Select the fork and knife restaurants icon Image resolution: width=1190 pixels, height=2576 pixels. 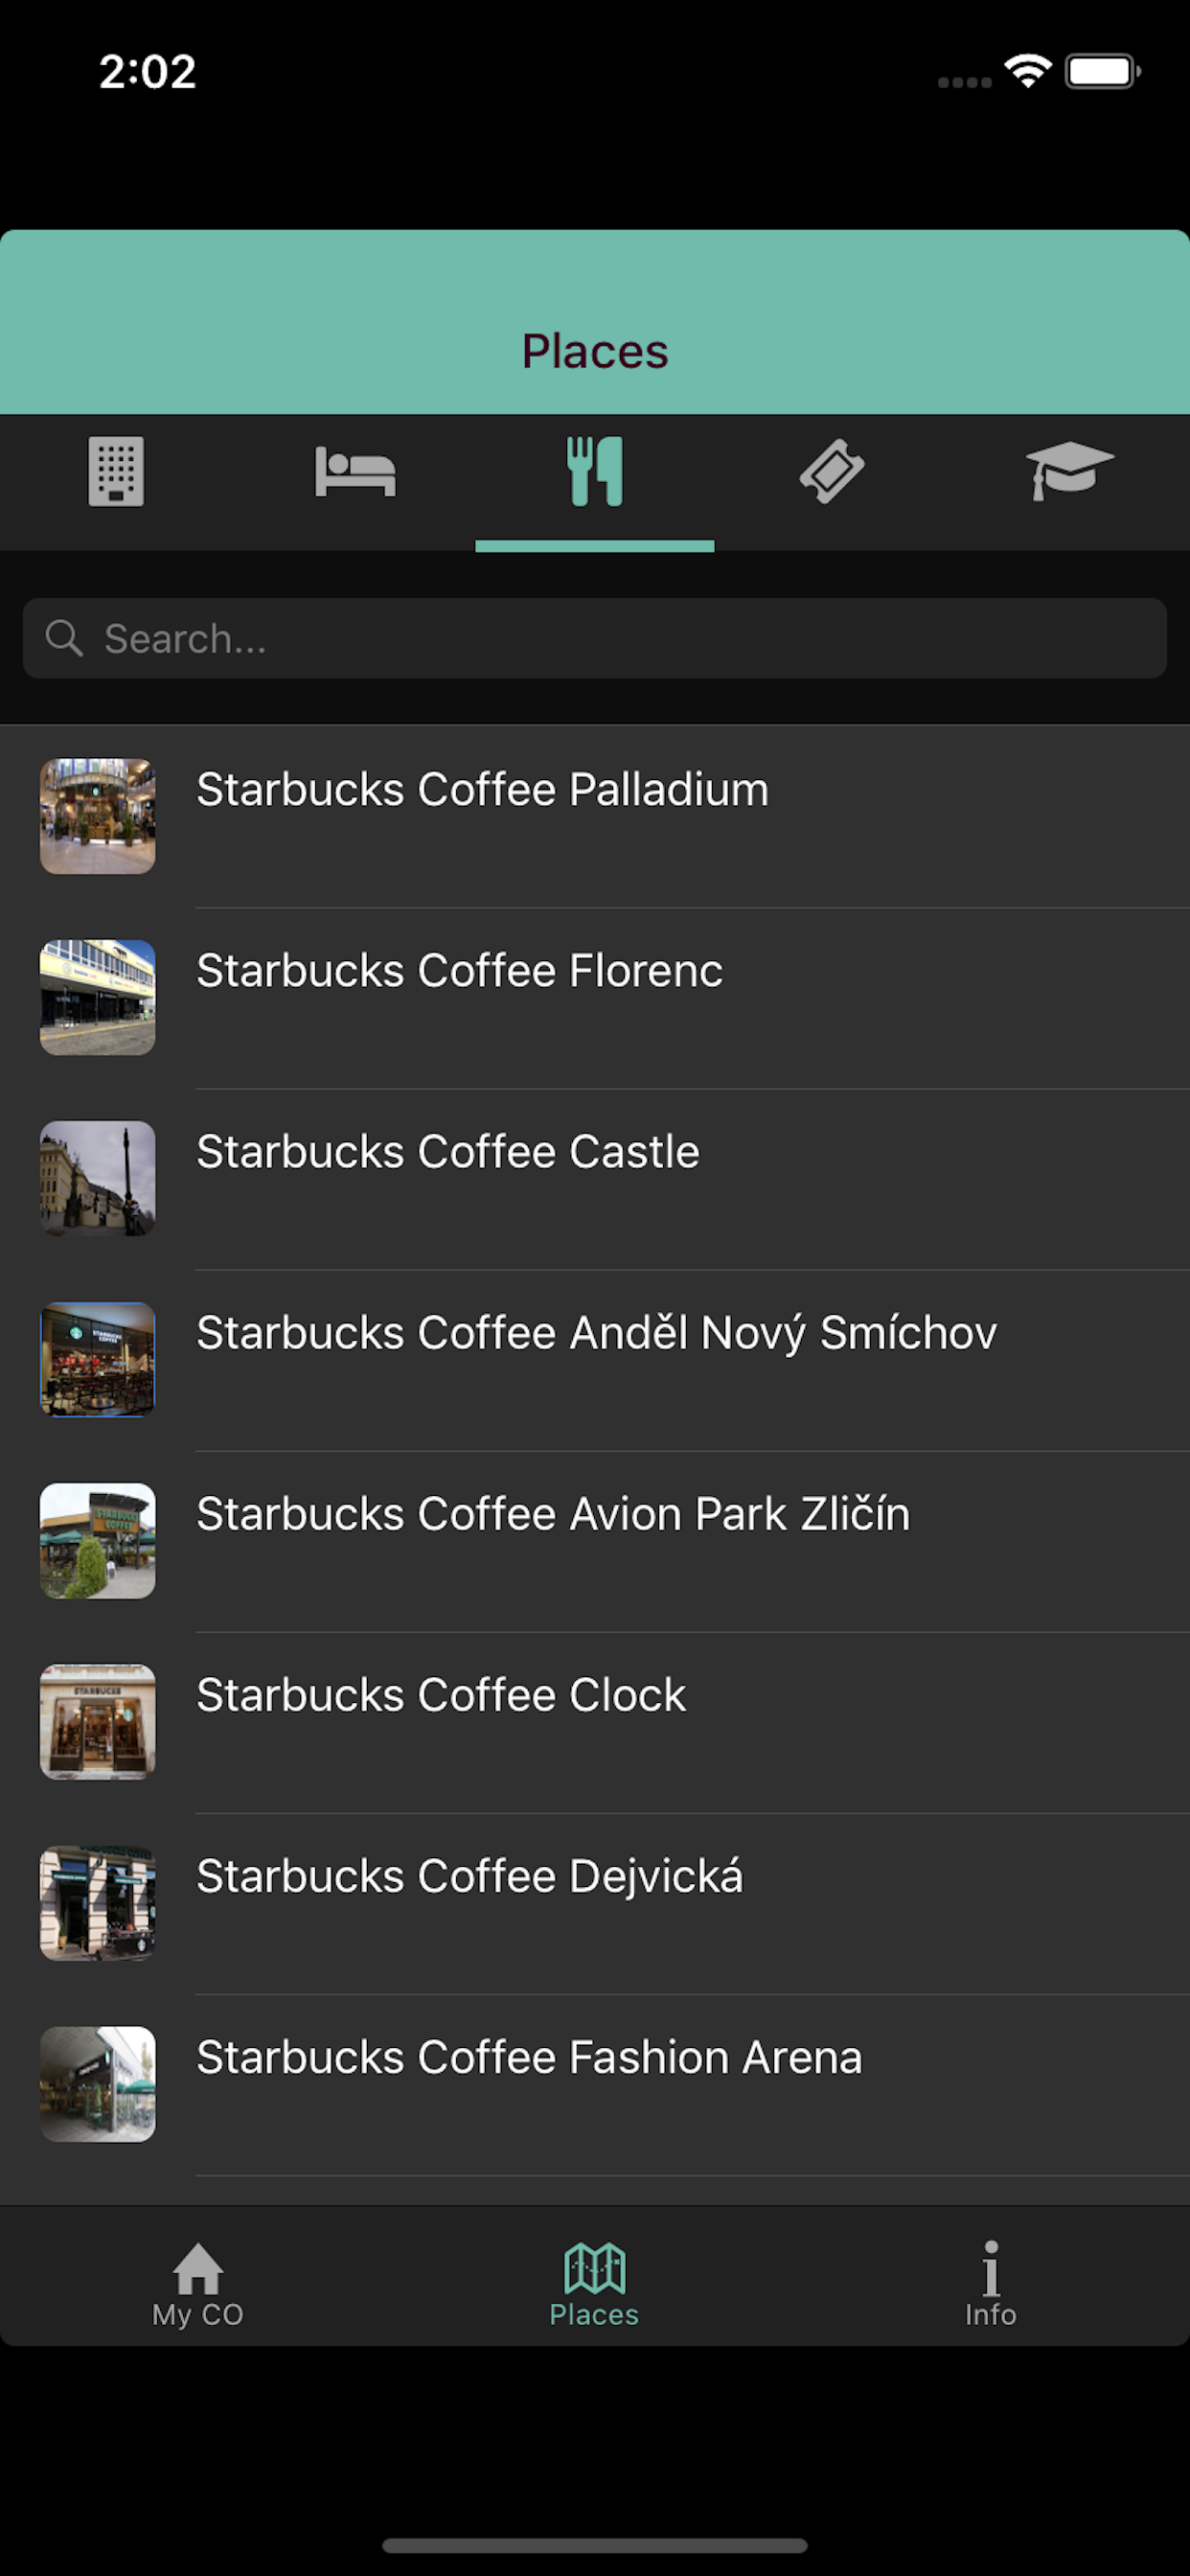(595, 471)
